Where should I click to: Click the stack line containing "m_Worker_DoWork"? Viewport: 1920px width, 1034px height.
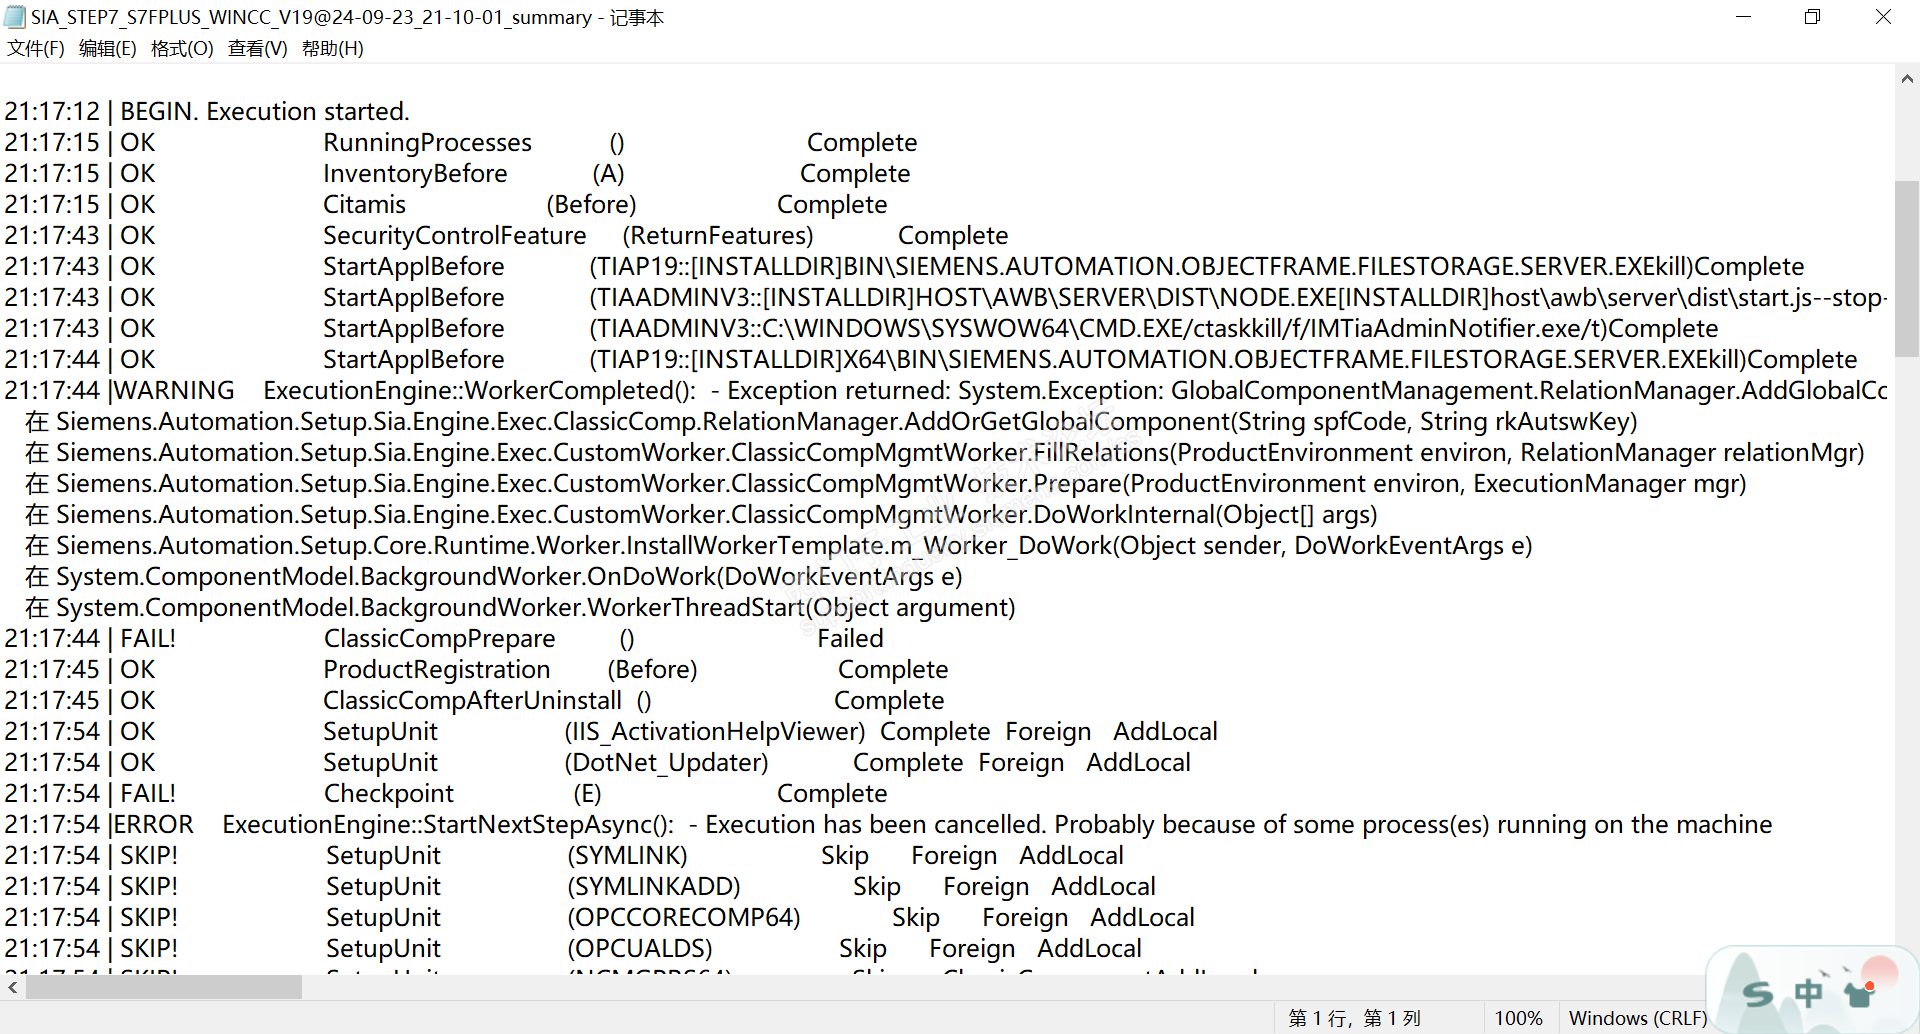tap(779, 545)
